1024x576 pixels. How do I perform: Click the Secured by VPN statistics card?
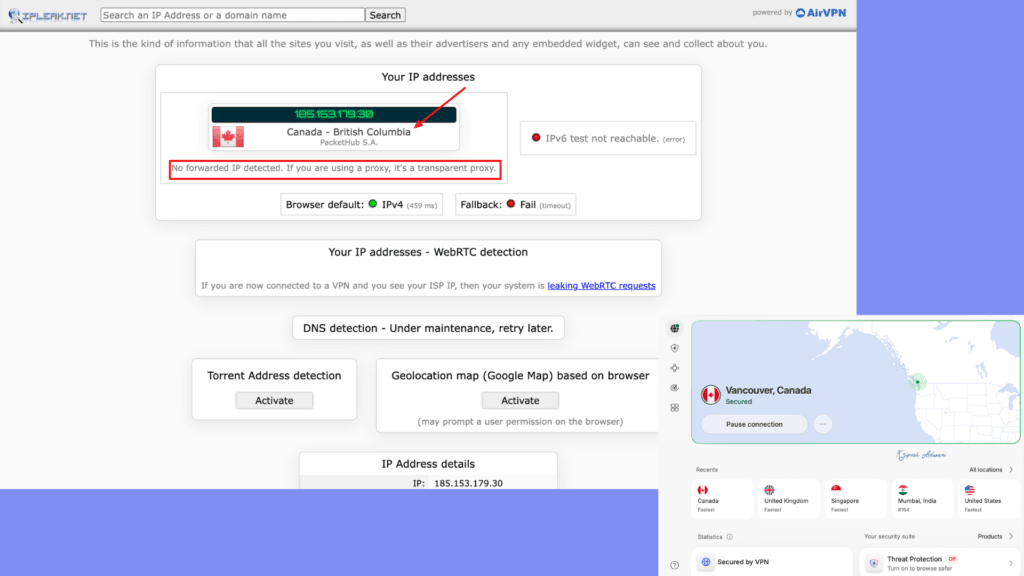pos(773,562)
